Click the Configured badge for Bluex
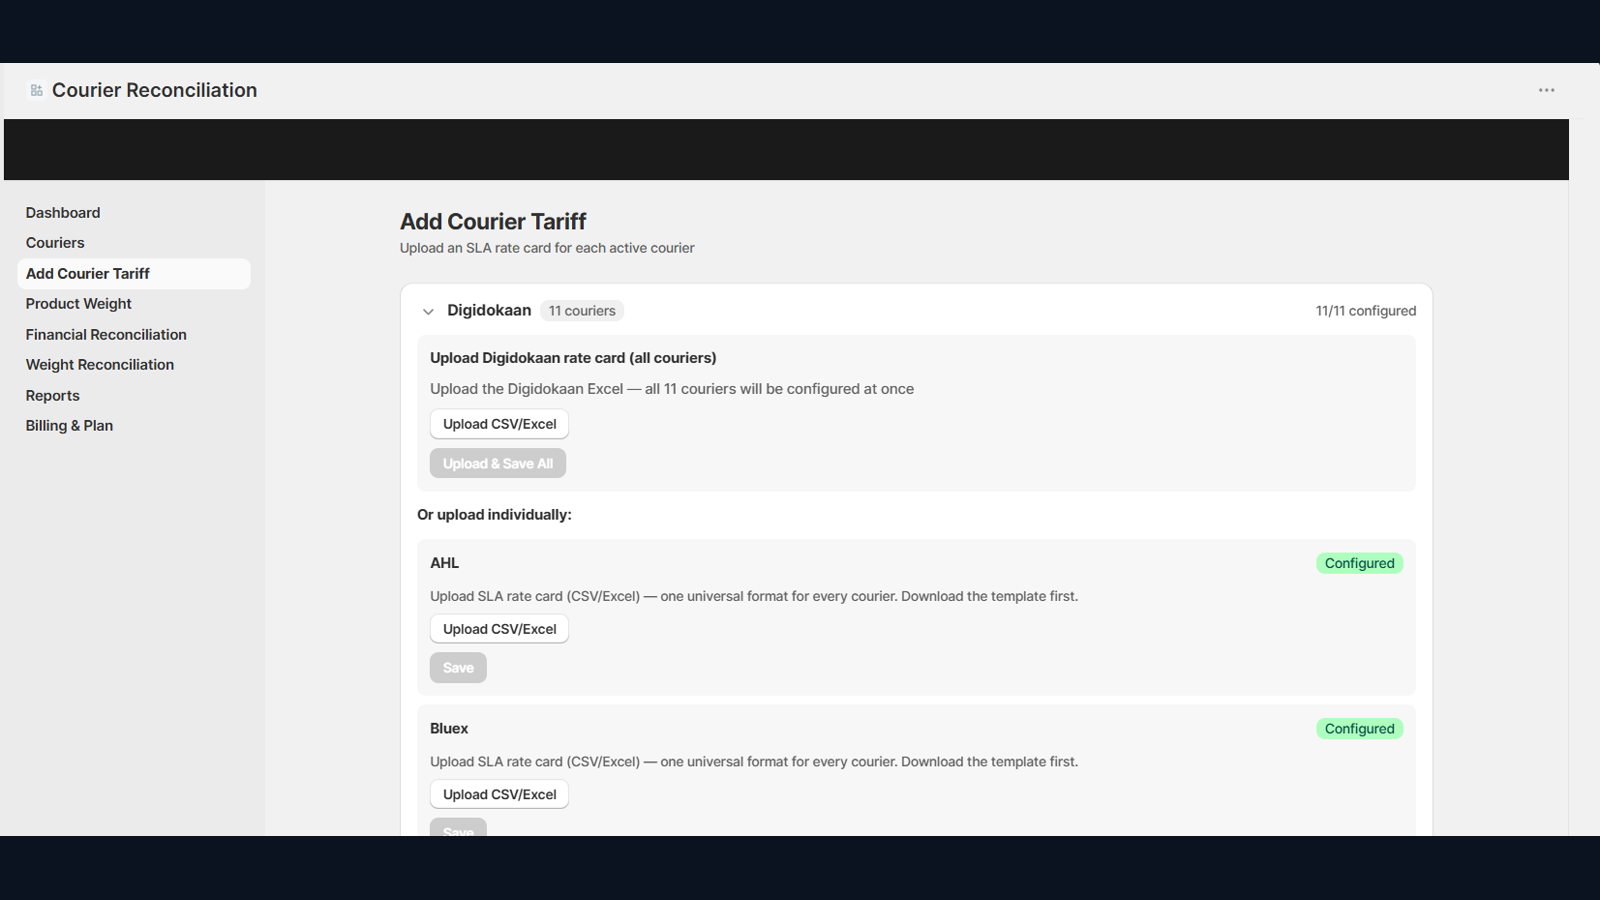This screenshot has width=1600, height=900. (x=1359, y=729)
